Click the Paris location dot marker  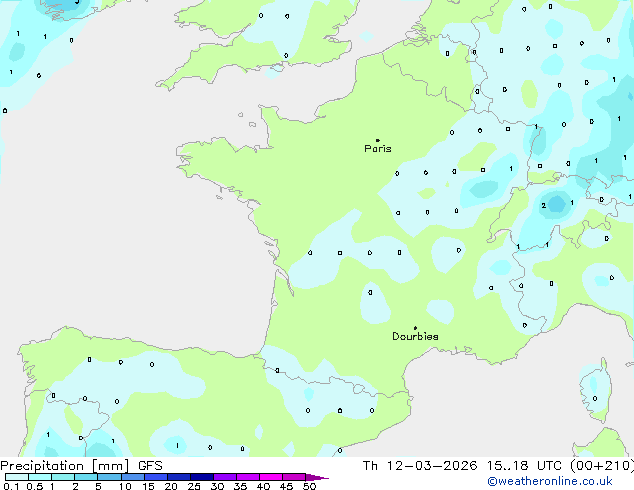pyautogui.click(x=378, y=140)
